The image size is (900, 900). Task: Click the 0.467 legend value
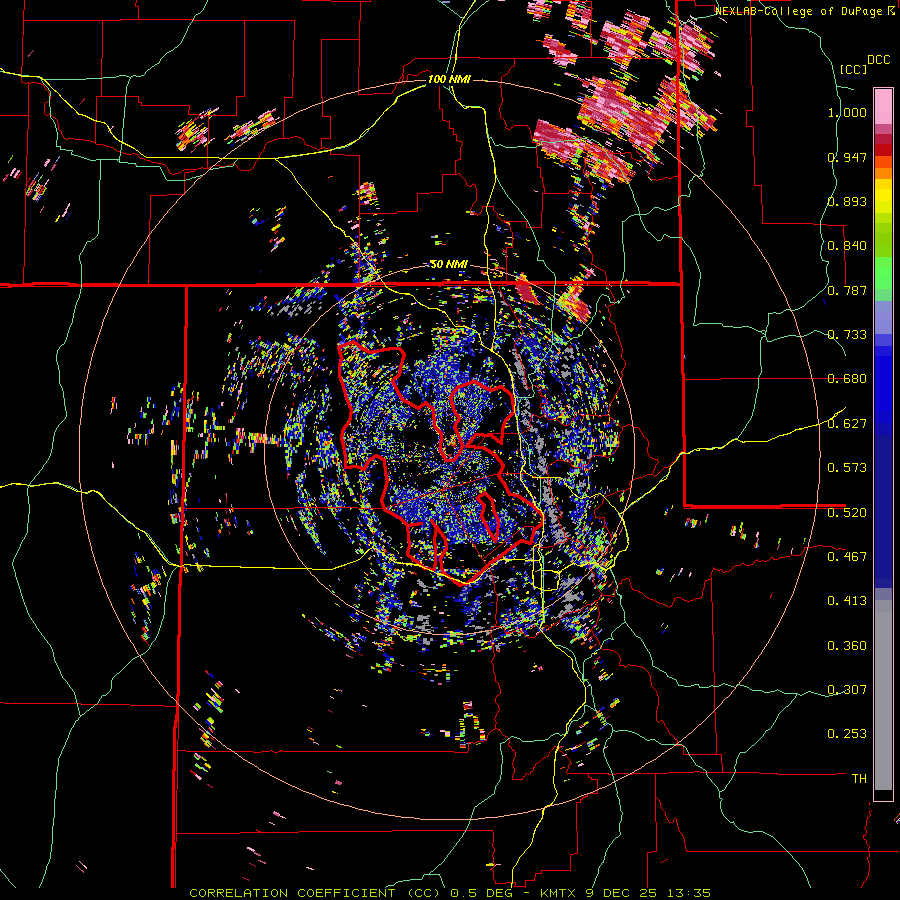tap(847, 556)
